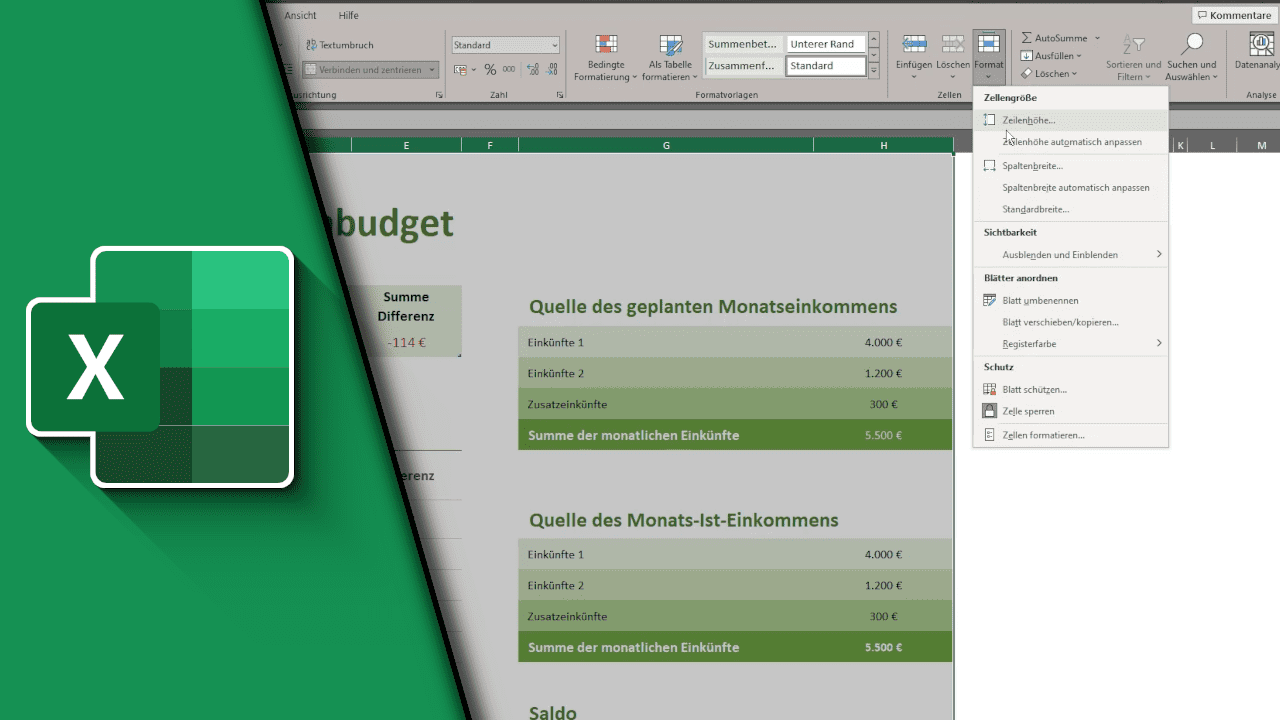1280x720 pixels.
Task: Click the Sortieren und Filtern icon
Action: point(1133,45)
